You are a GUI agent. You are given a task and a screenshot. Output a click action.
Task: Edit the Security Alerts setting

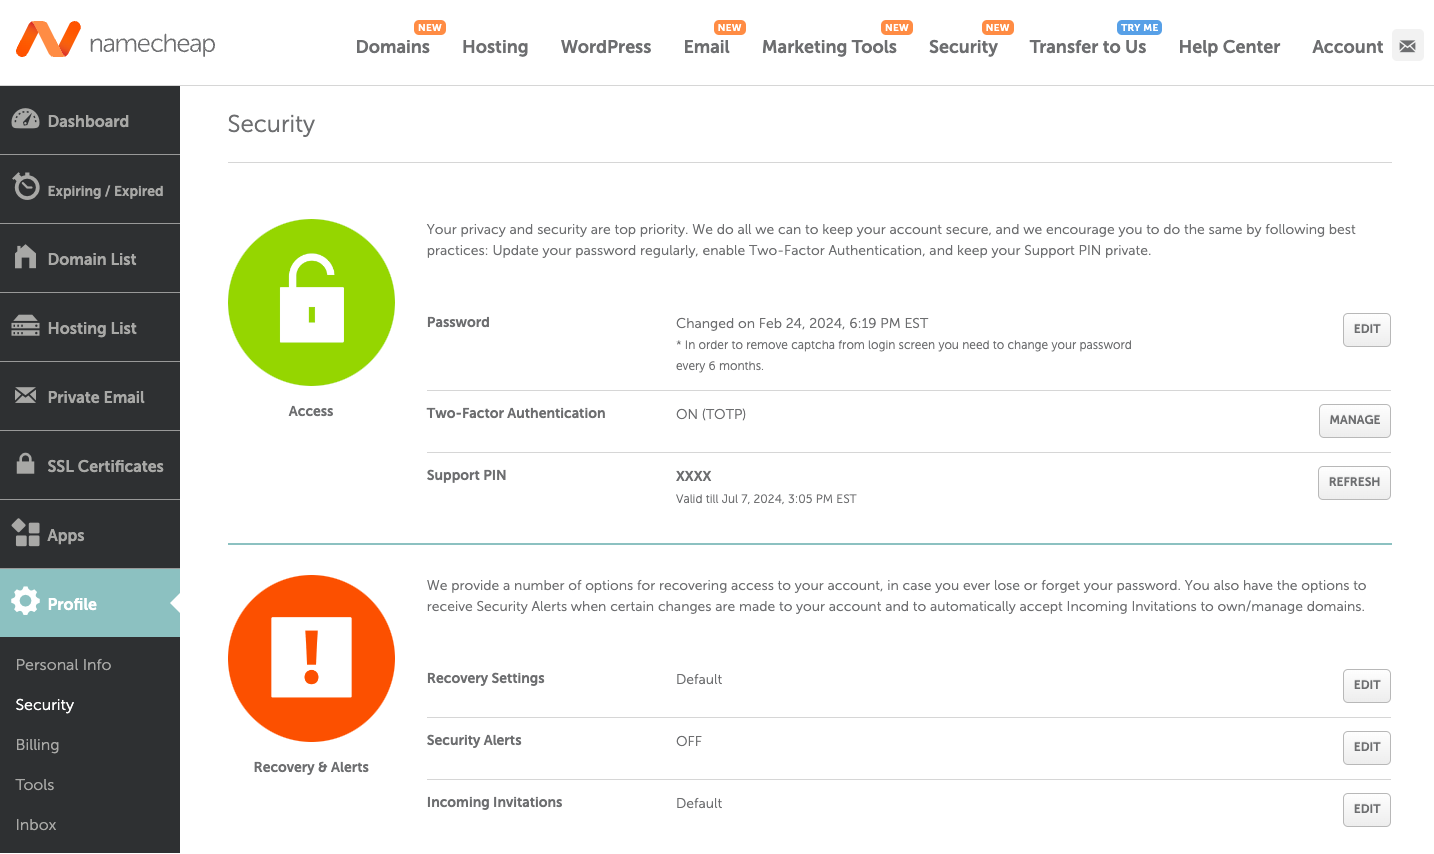coord(1366,747)
